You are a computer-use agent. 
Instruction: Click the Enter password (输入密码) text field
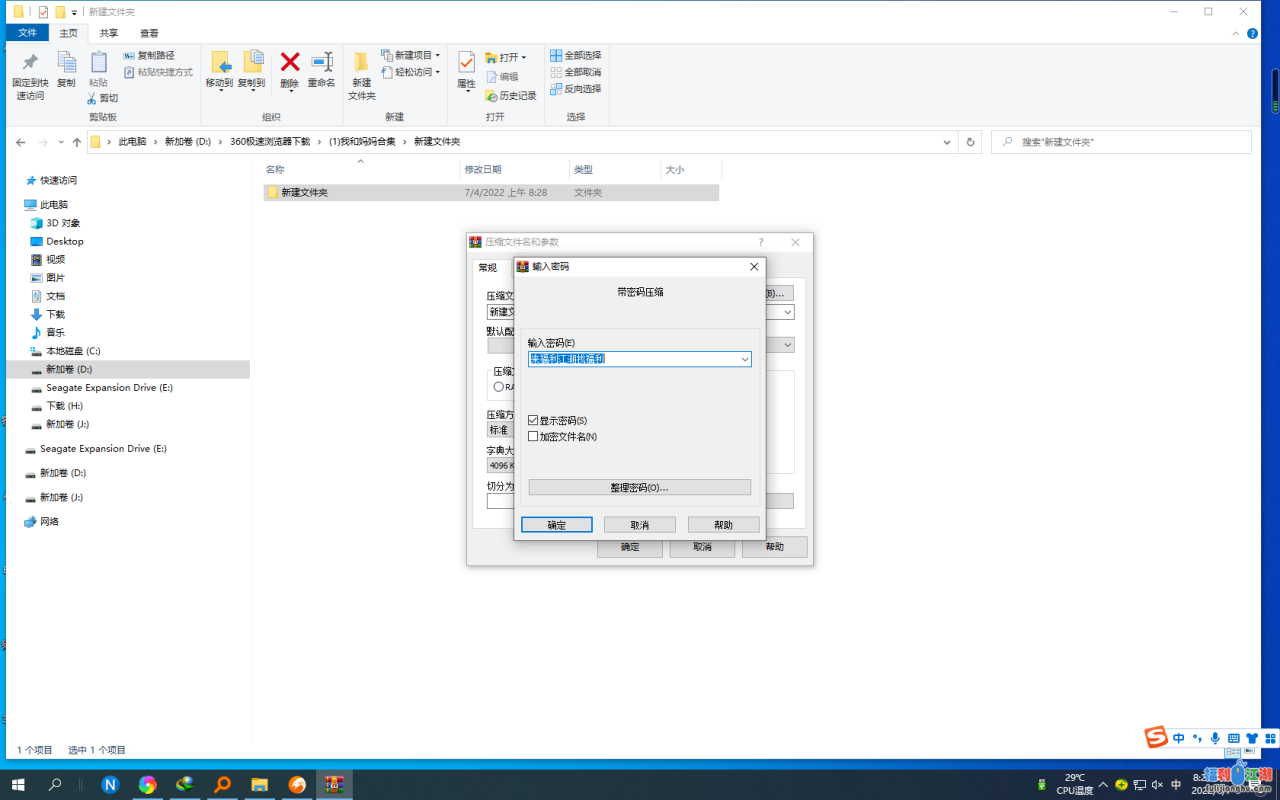(x=632, y=359)
